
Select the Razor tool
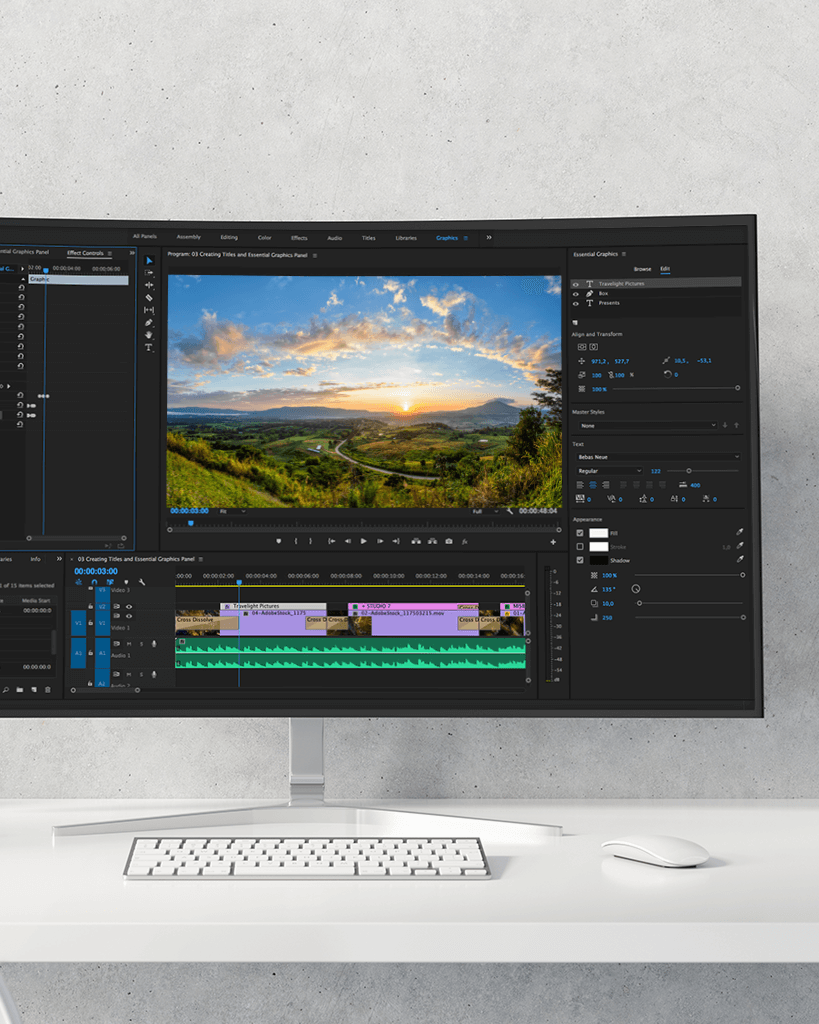coord(149,298)
